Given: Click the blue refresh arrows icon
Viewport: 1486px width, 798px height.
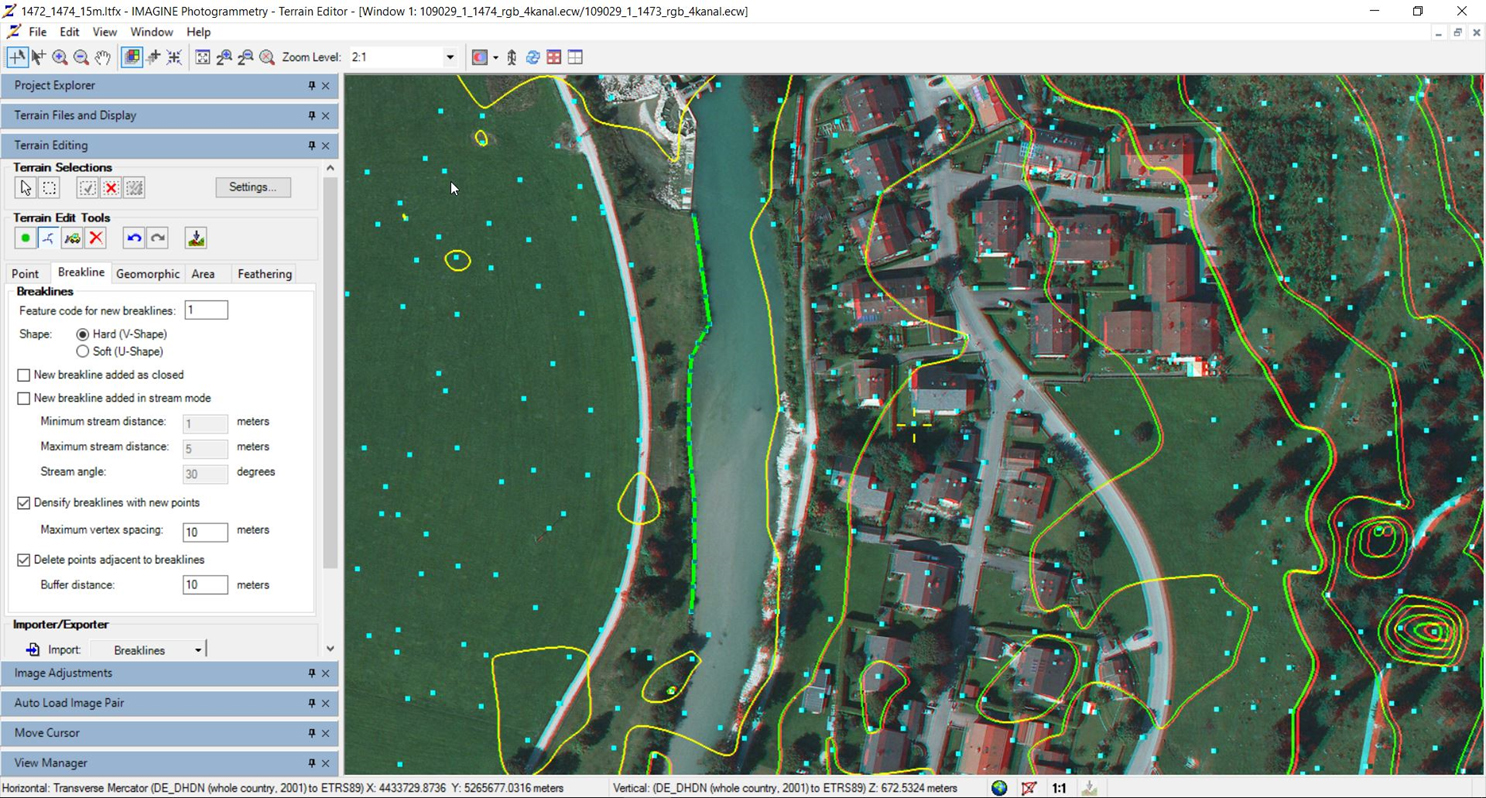Looking at the screenshot, I should 533,57.
